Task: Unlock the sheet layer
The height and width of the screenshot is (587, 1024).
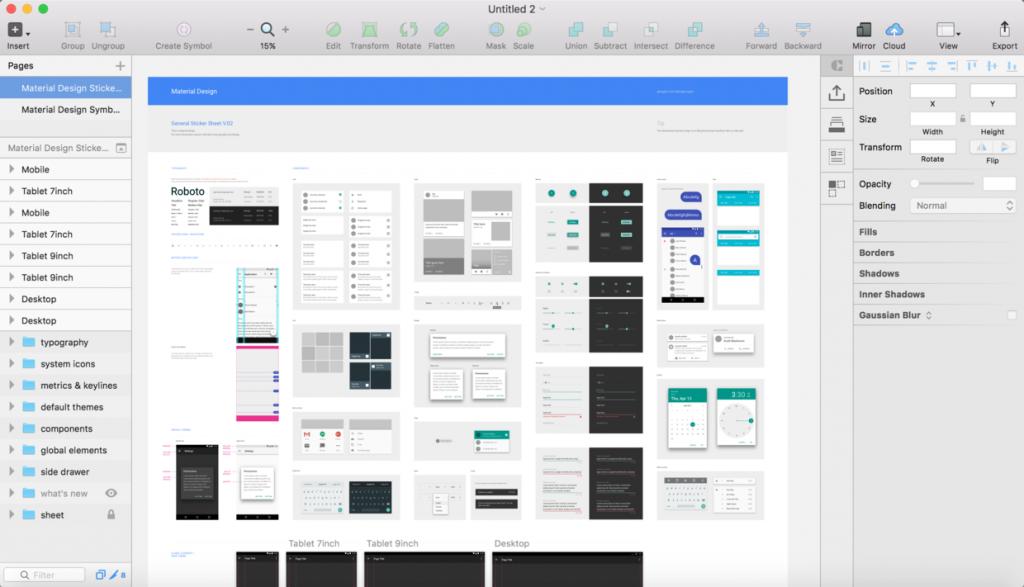Action: (x=111, y=513)
